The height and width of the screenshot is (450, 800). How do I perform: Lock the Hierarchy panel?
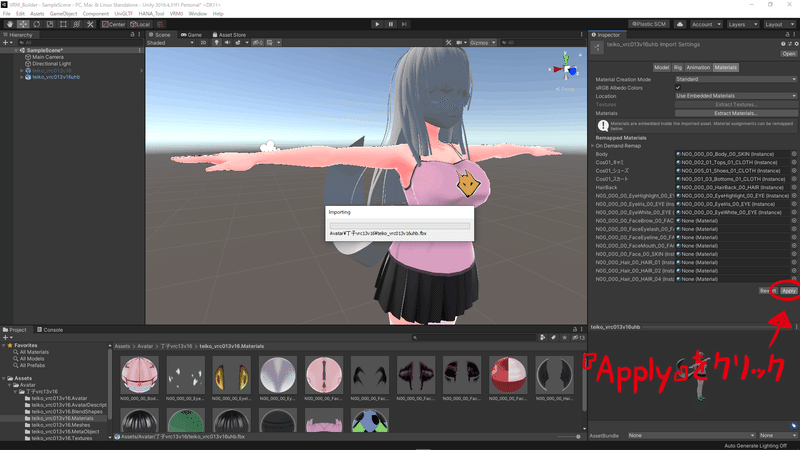132,34
